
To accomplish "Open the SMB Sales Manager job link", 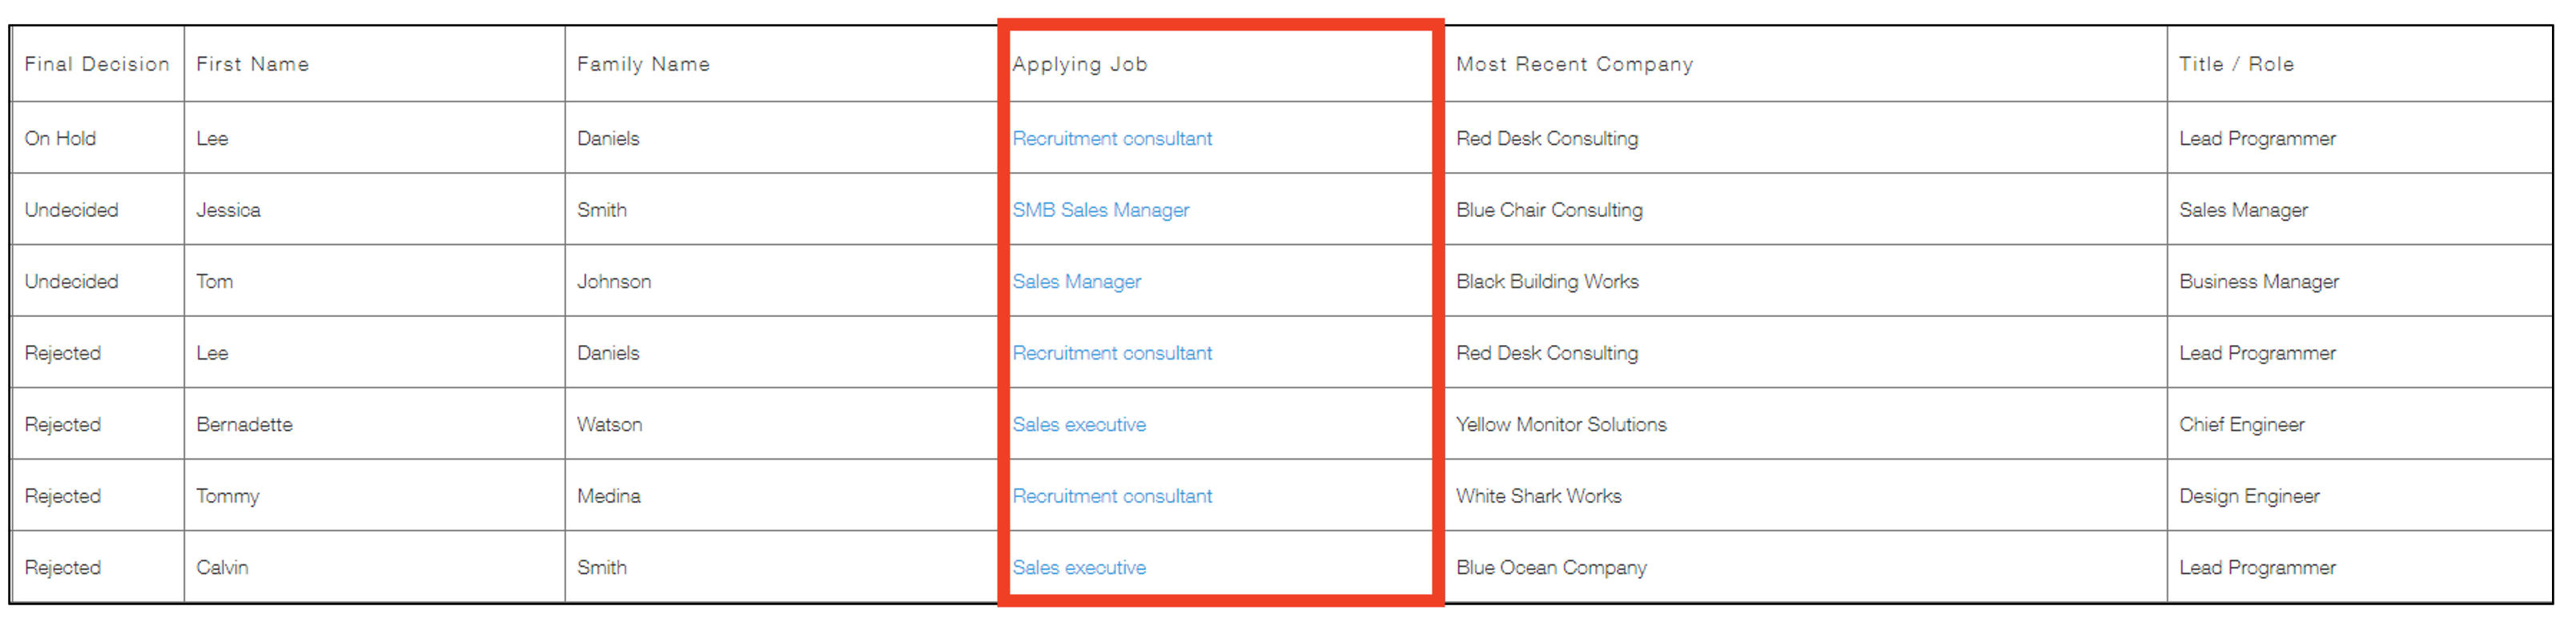I will pyautogui.click(x=1100, y=210).
